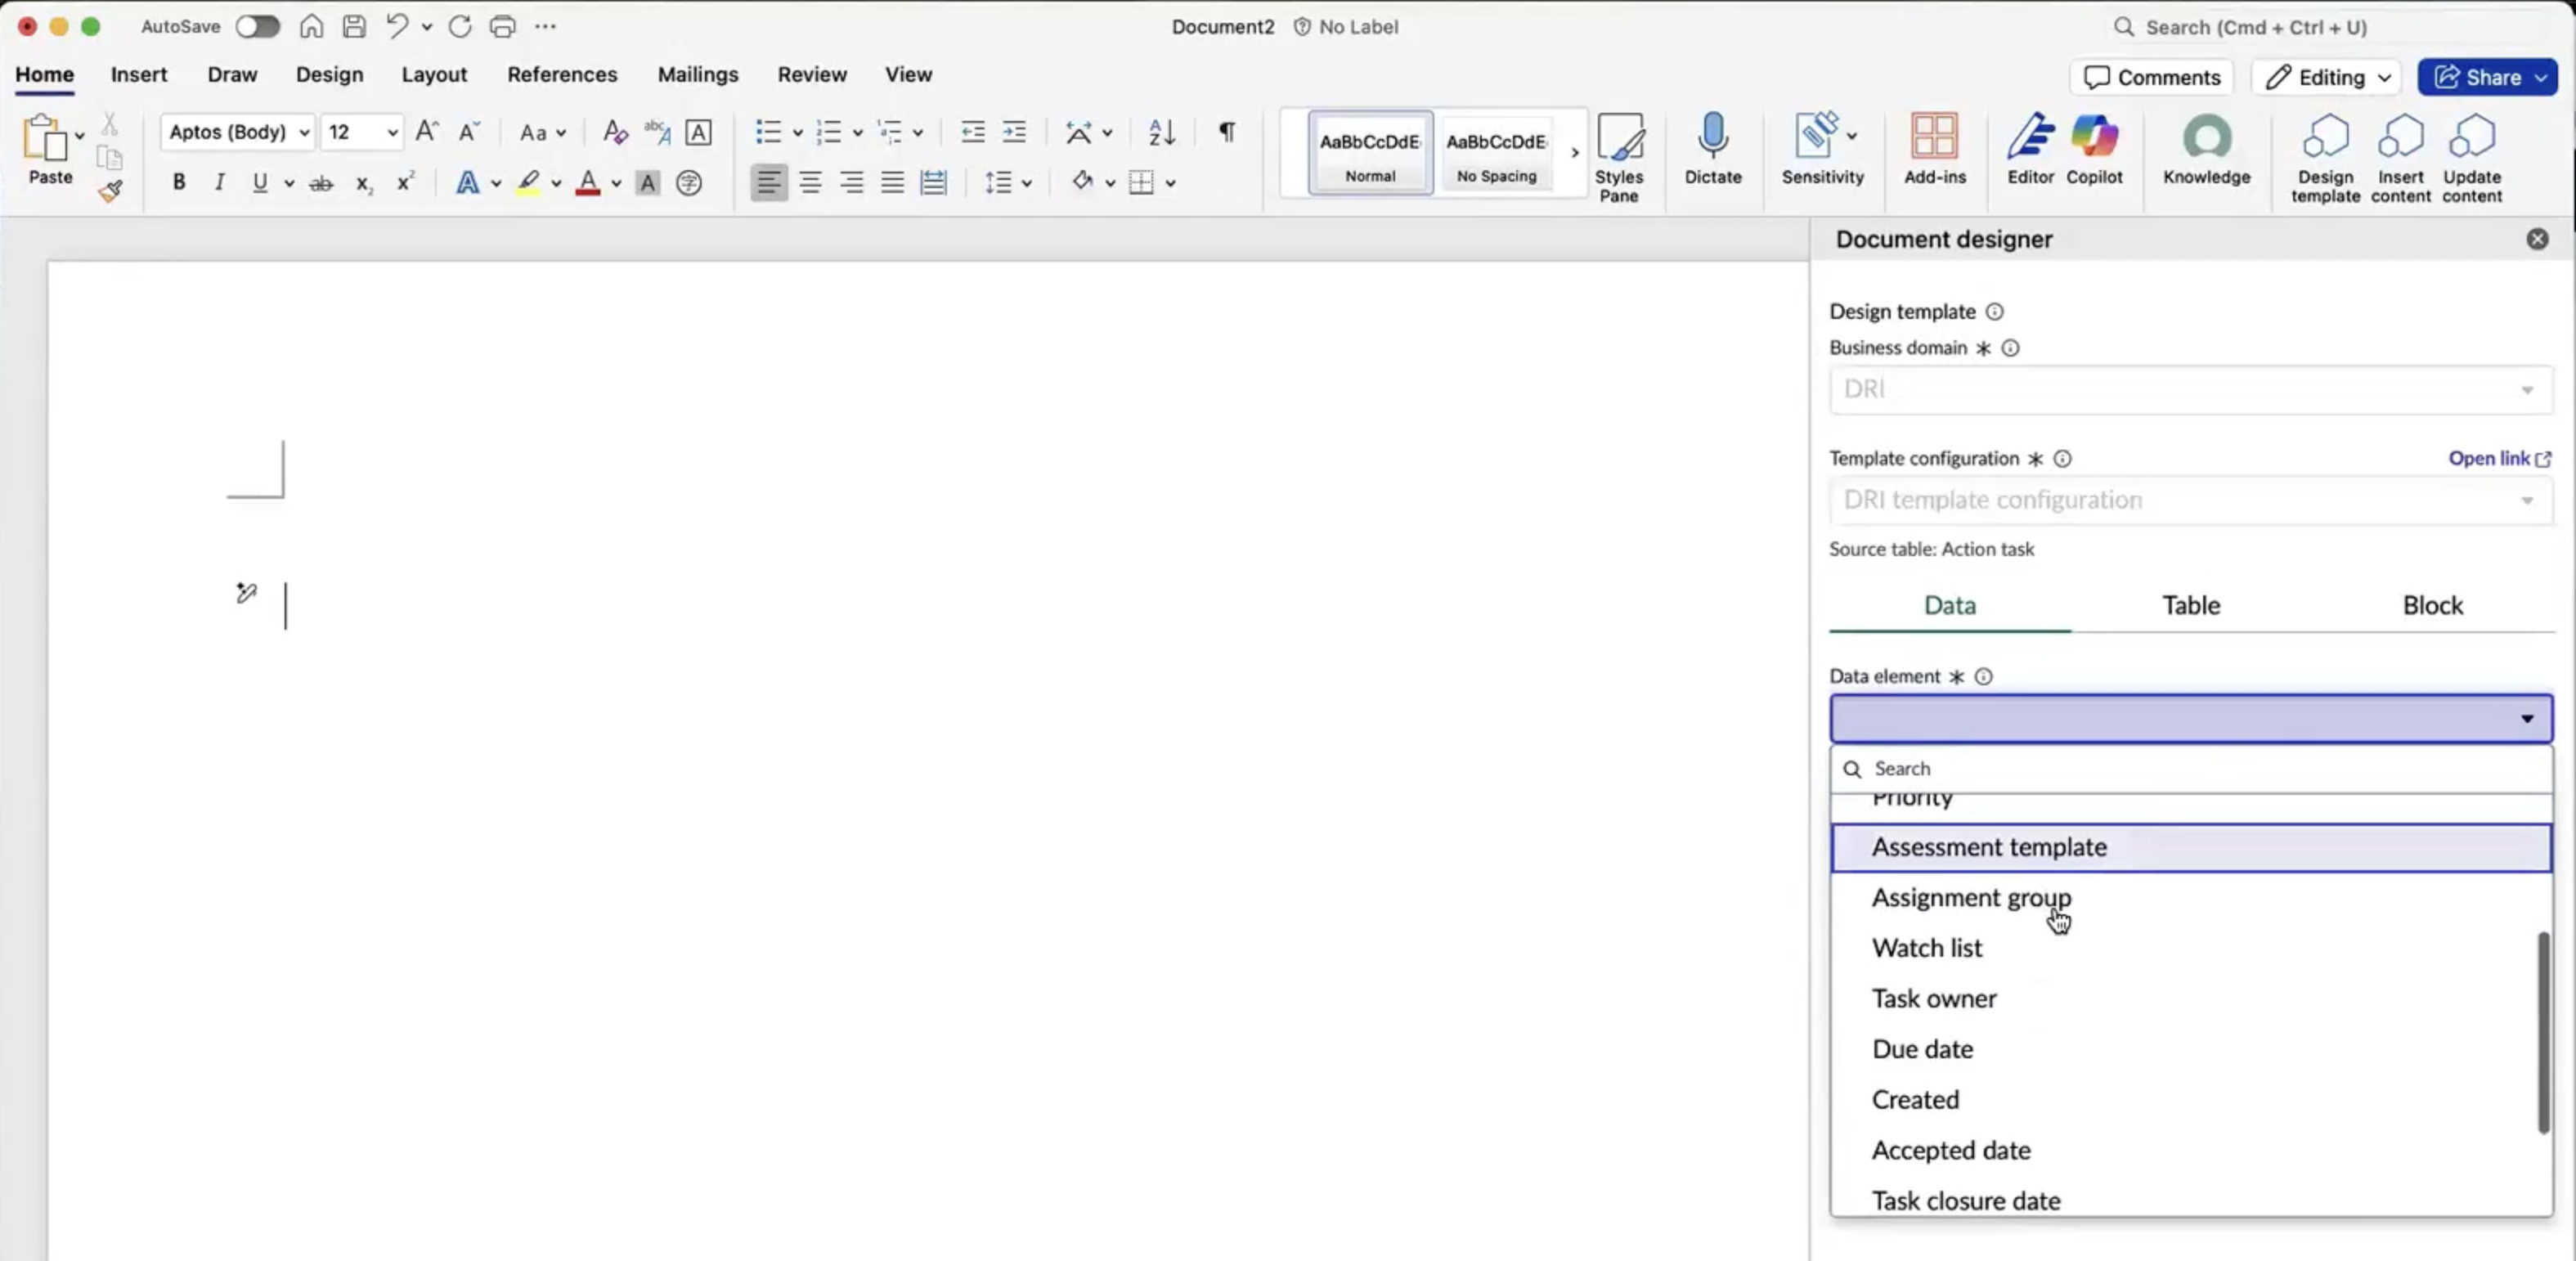Screen dimensions: 2576x1261
Task: Switch to the Block tab in designer
Action: 2432,605
